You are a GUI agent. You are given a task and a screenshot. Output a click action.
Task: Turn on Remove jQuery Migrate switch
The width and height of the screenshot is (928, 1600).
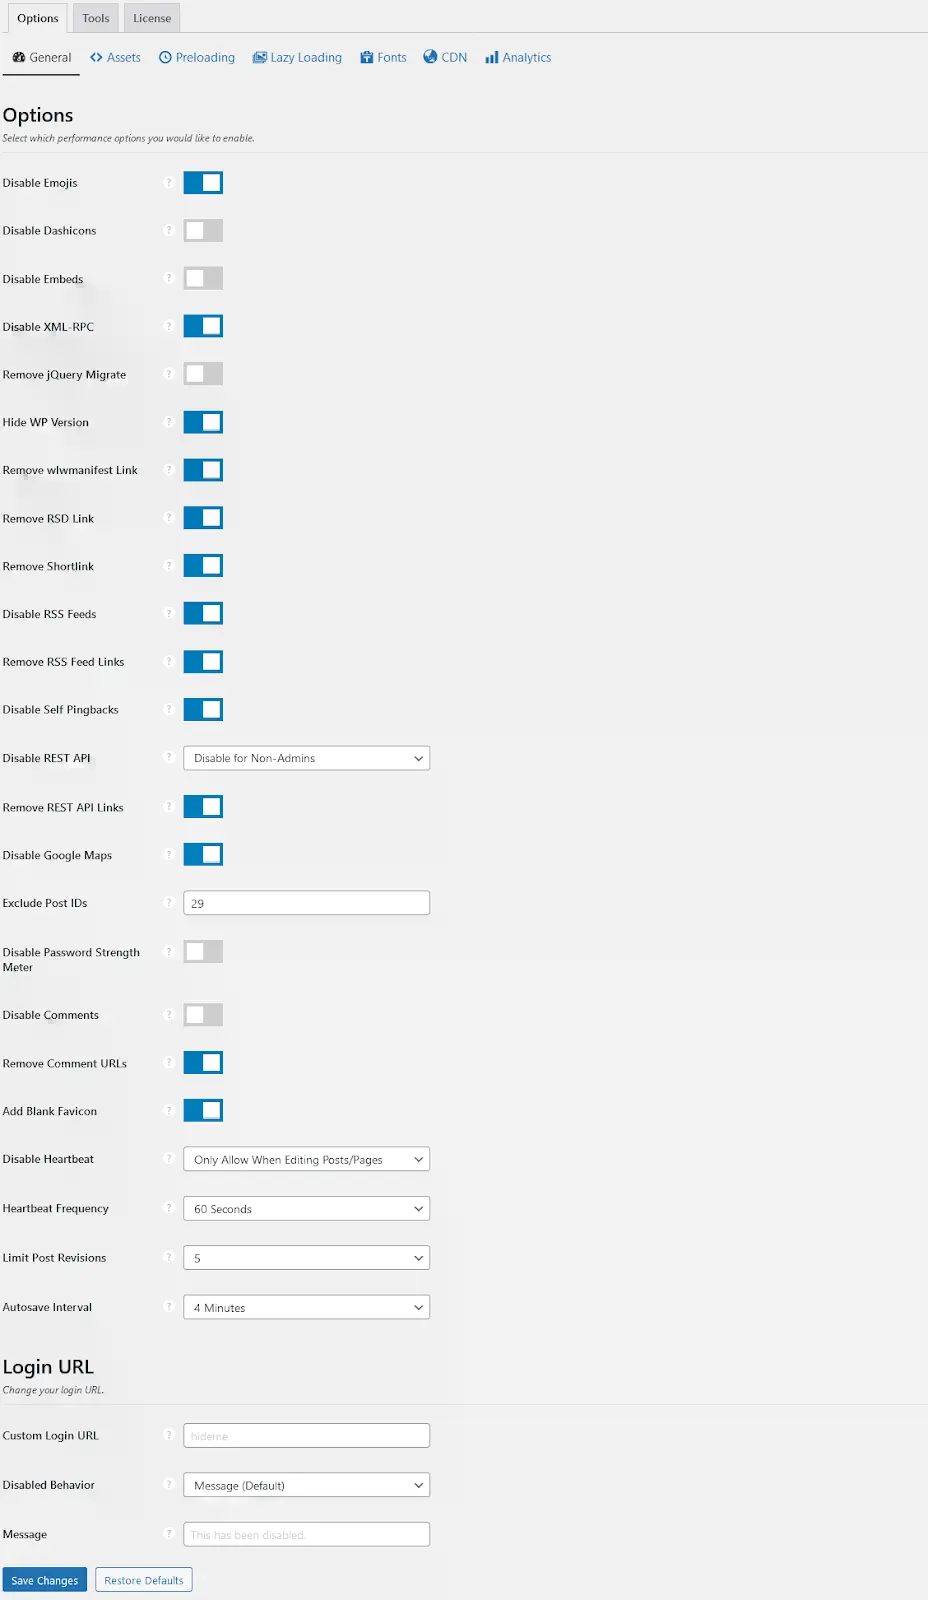[203, 374]
